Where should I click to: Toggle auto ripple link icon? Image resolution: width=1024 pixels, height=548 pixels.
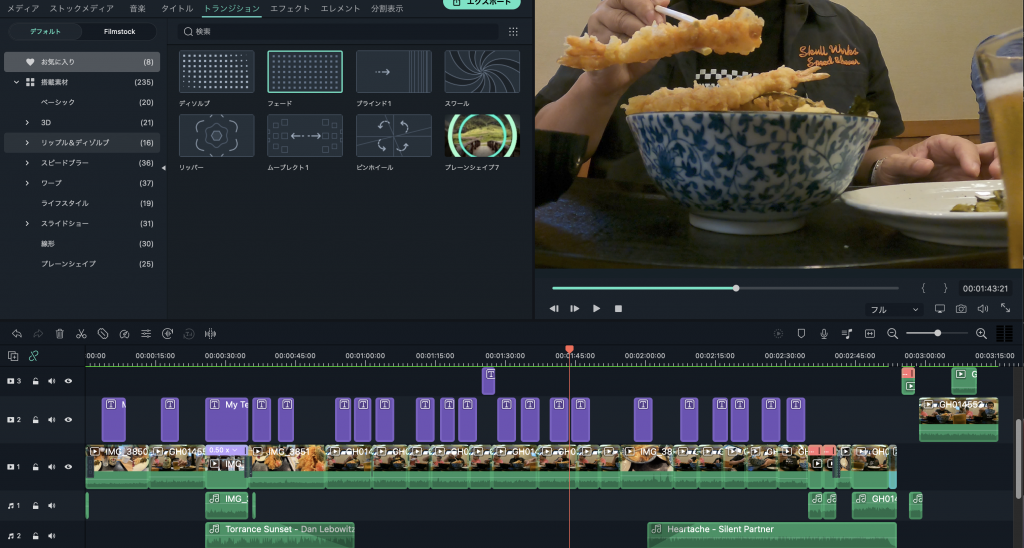pos(33,356)
